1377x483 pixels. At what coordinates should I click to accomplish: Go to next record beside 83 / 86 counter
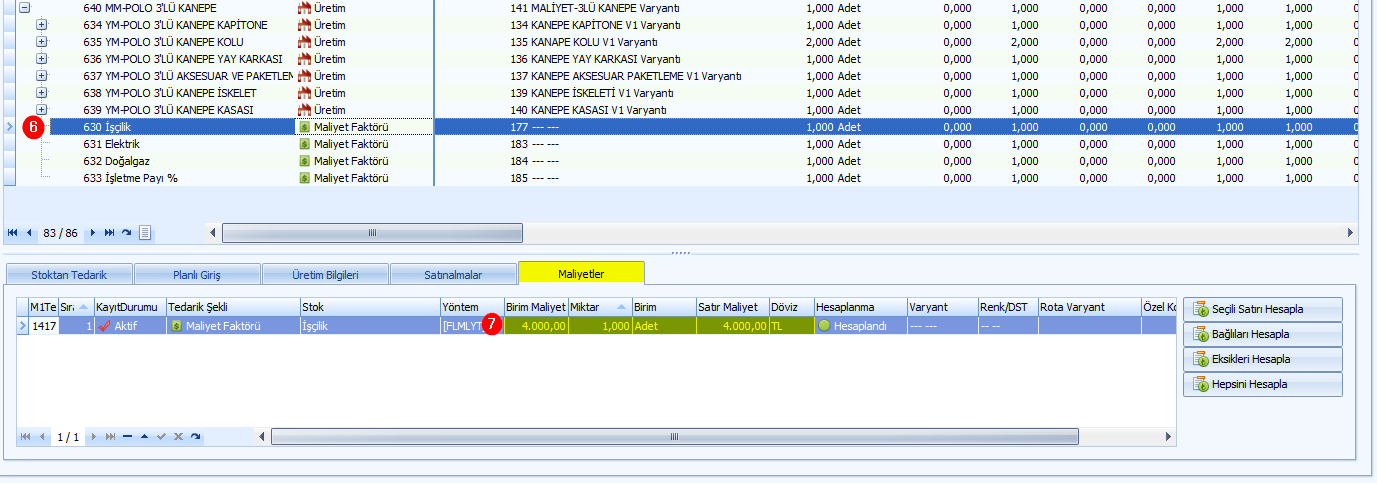point(93,232)
